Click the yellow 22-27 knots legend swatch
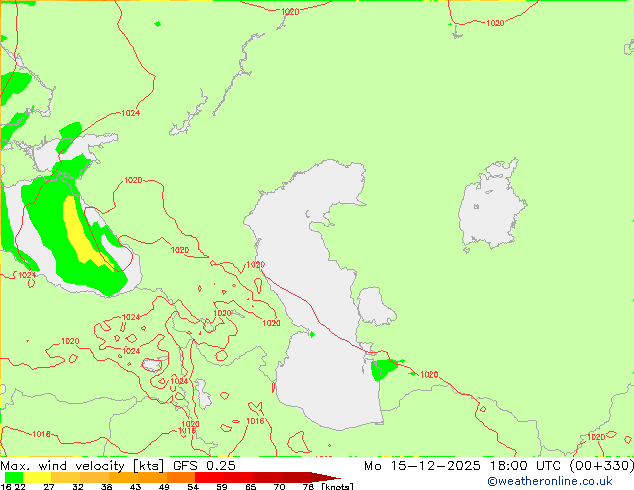Screen dimensions: 634x490 pos(37,477)
